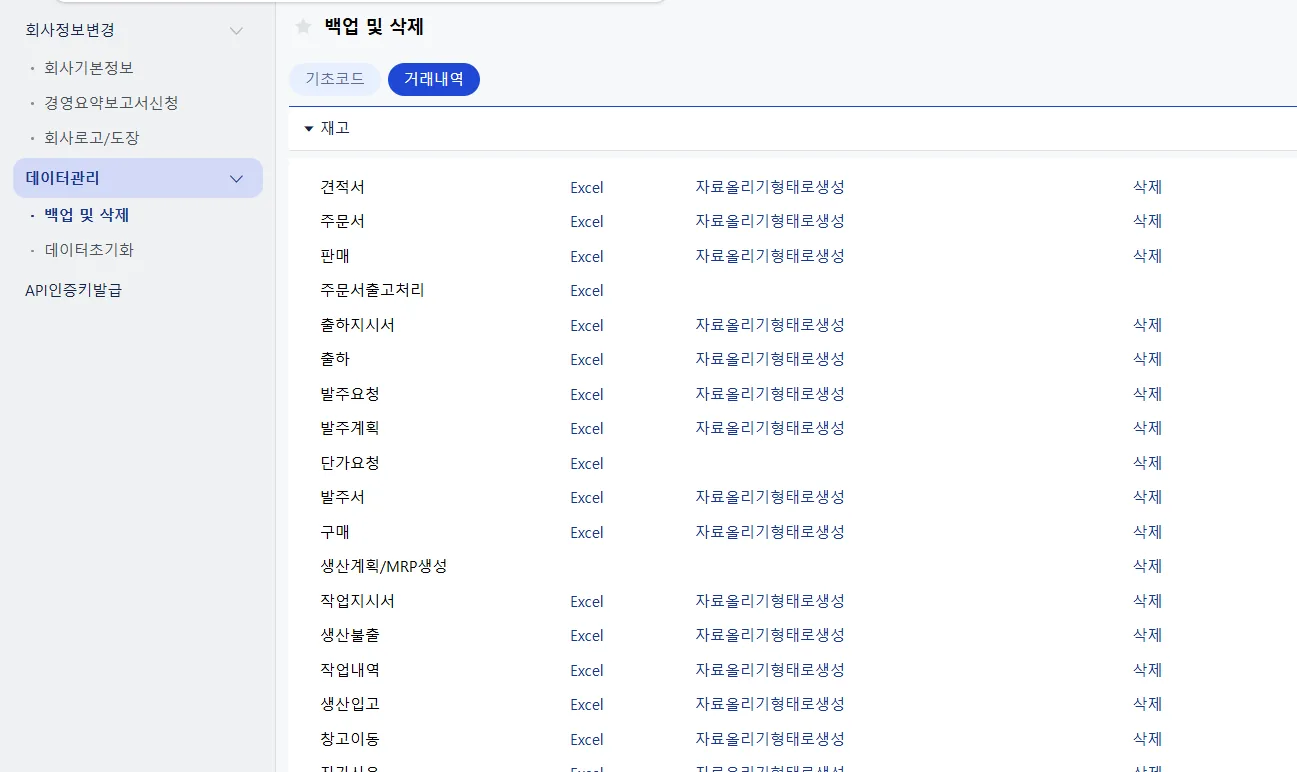The width and height of the screenshot is (1297, 772).
Task: Delete 생산불출 data
Action: pos(1147,635)
